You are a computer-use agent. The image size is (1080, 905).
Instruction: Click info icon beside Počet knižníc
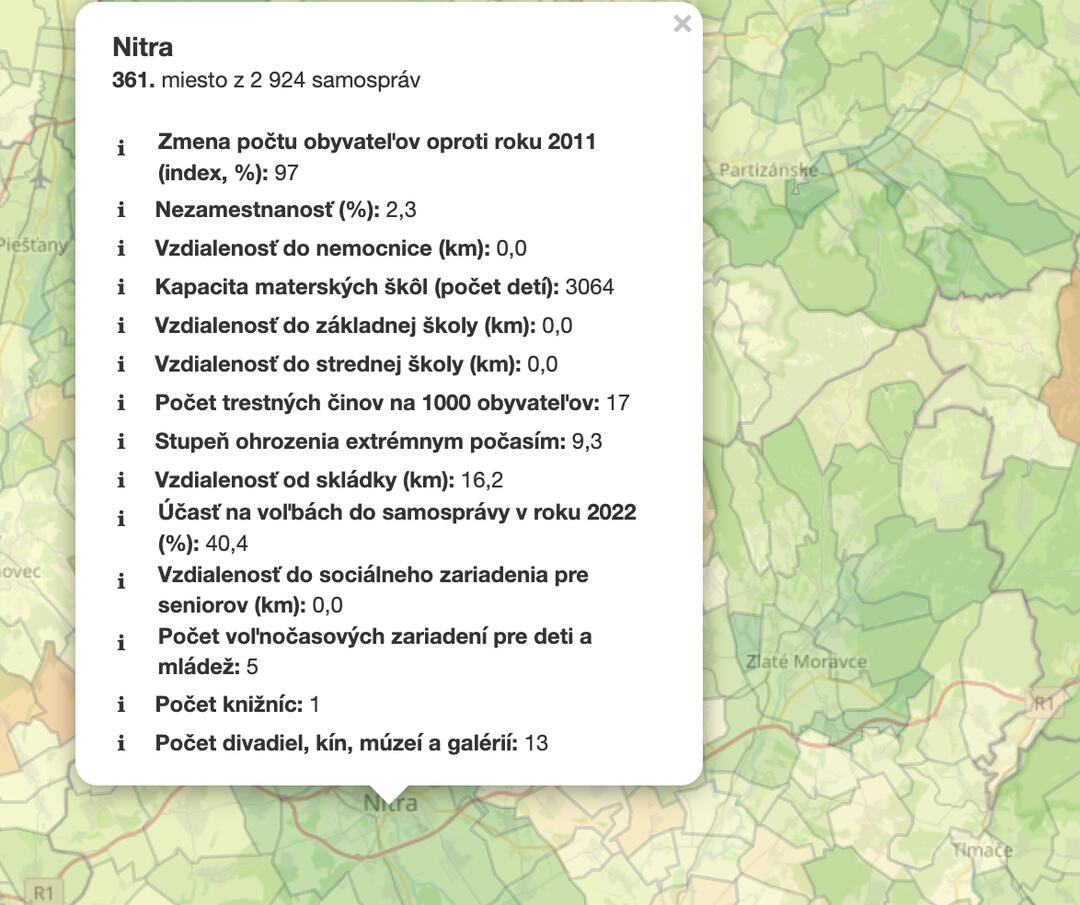(121, 705)
